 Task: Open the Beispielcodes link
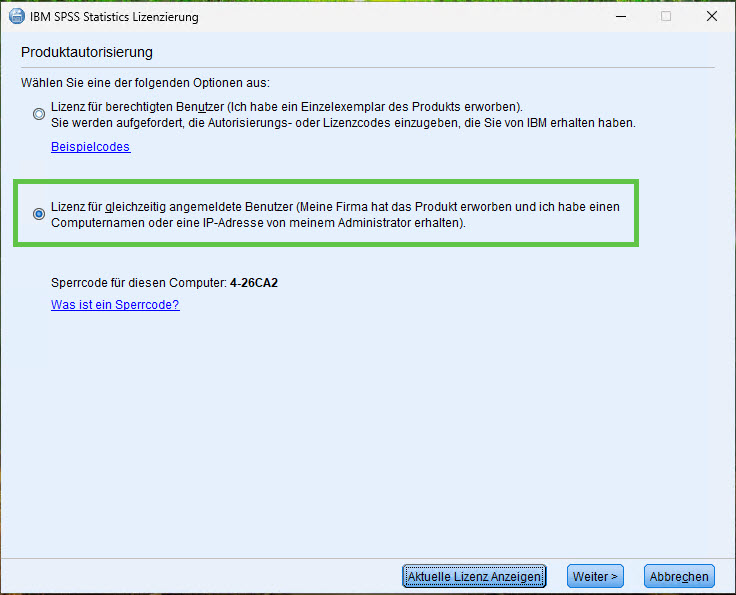tap(90, 147)
